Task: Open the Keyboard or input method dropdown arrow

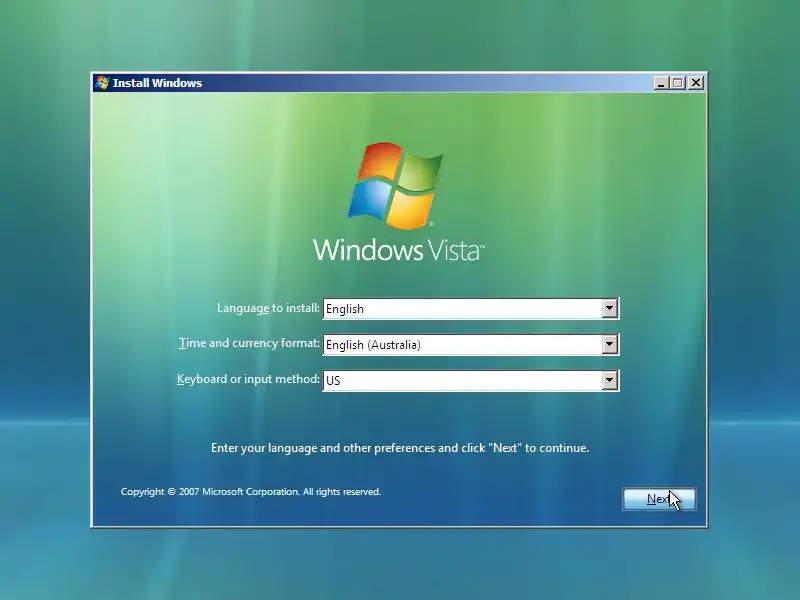Action: pos(609,380)
